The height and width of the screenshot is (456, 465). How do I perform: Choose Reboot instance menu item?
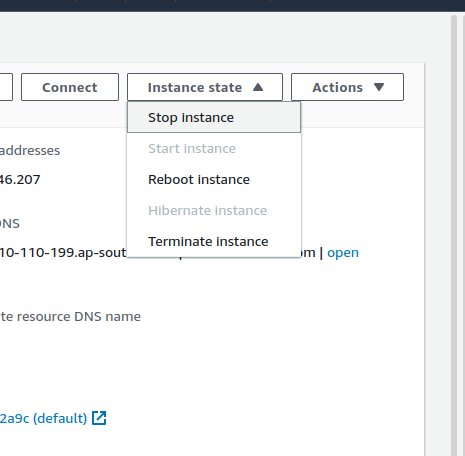click(x=214, y=180)
